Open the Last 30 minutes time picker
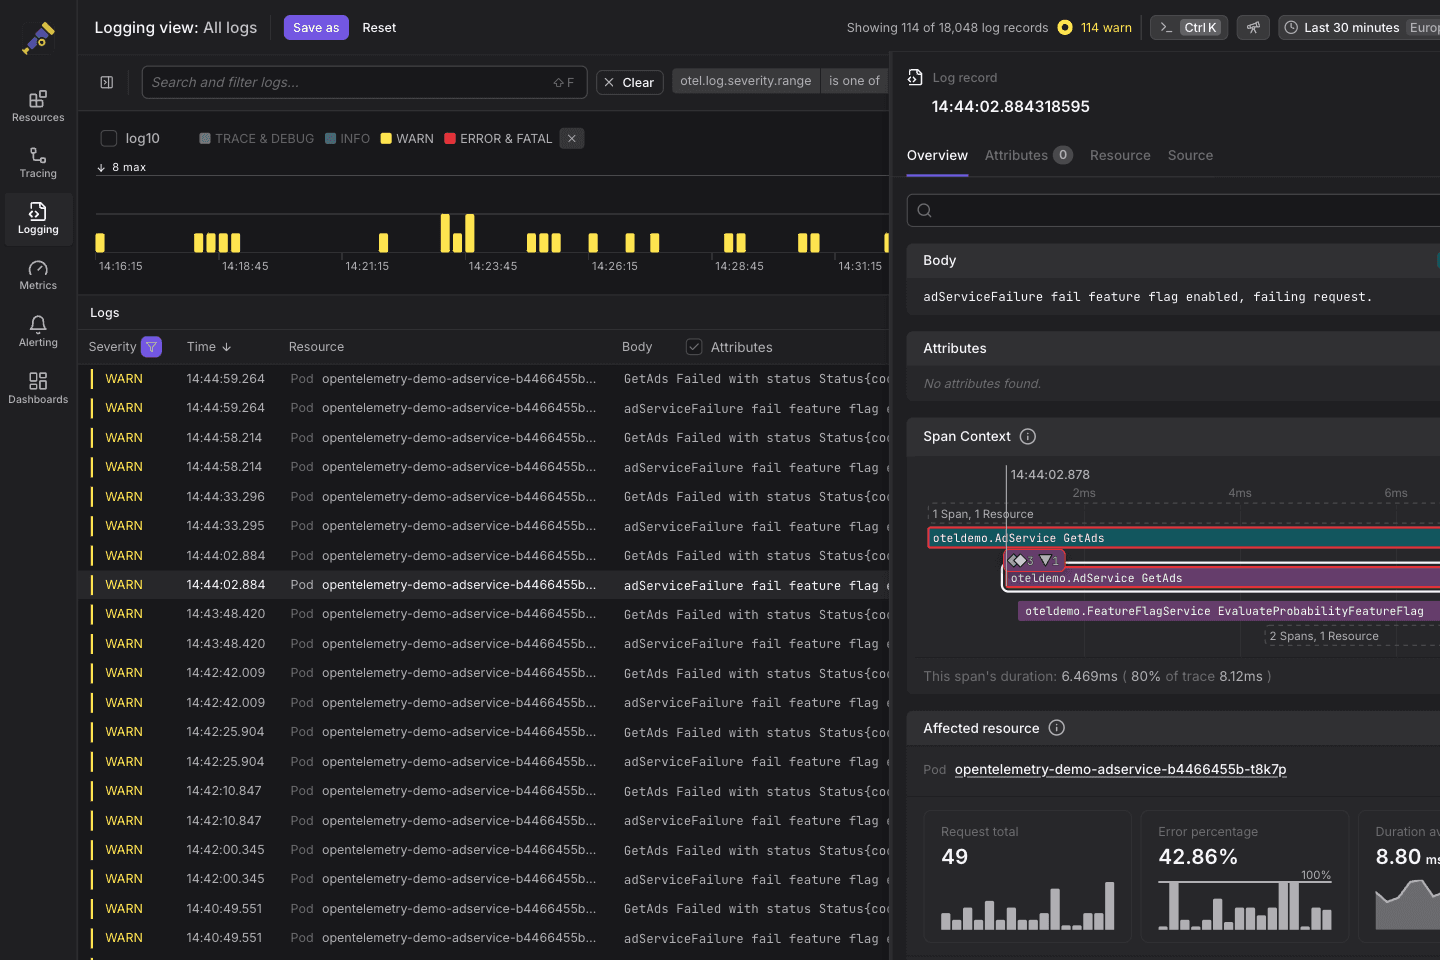1440x960 pixels. coord(1350,28)
